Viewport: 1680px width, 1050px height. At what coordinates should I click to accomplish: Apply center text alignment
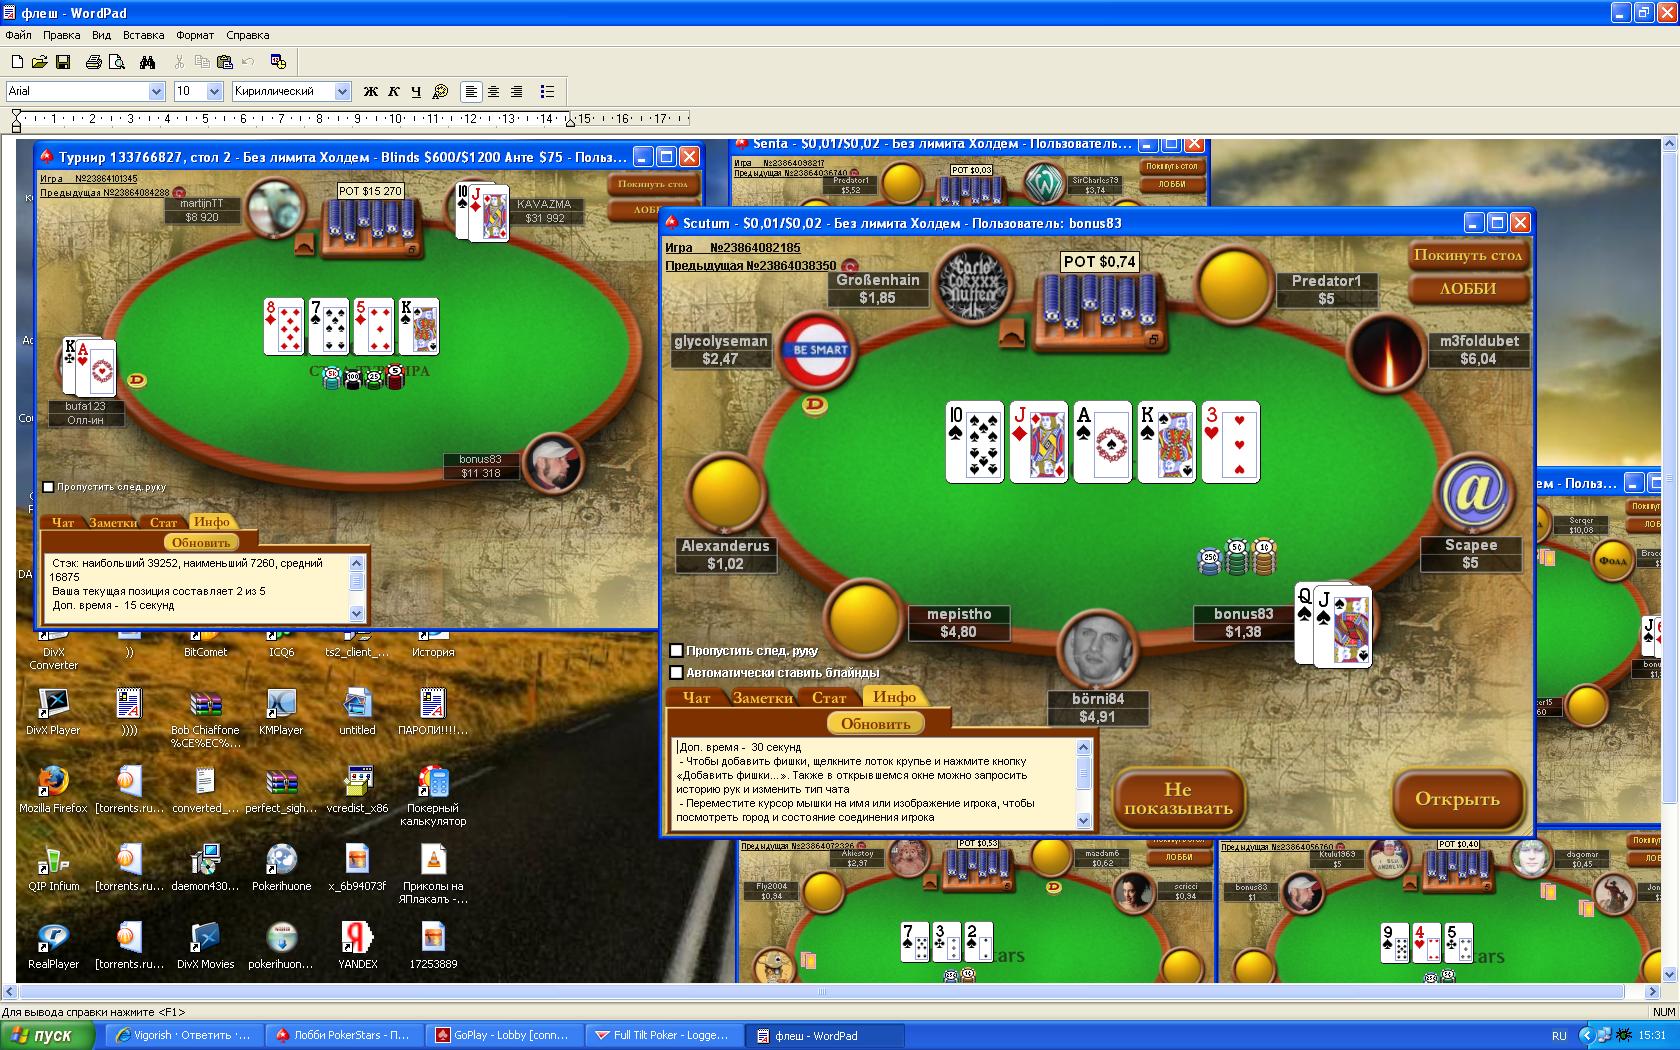493,91
